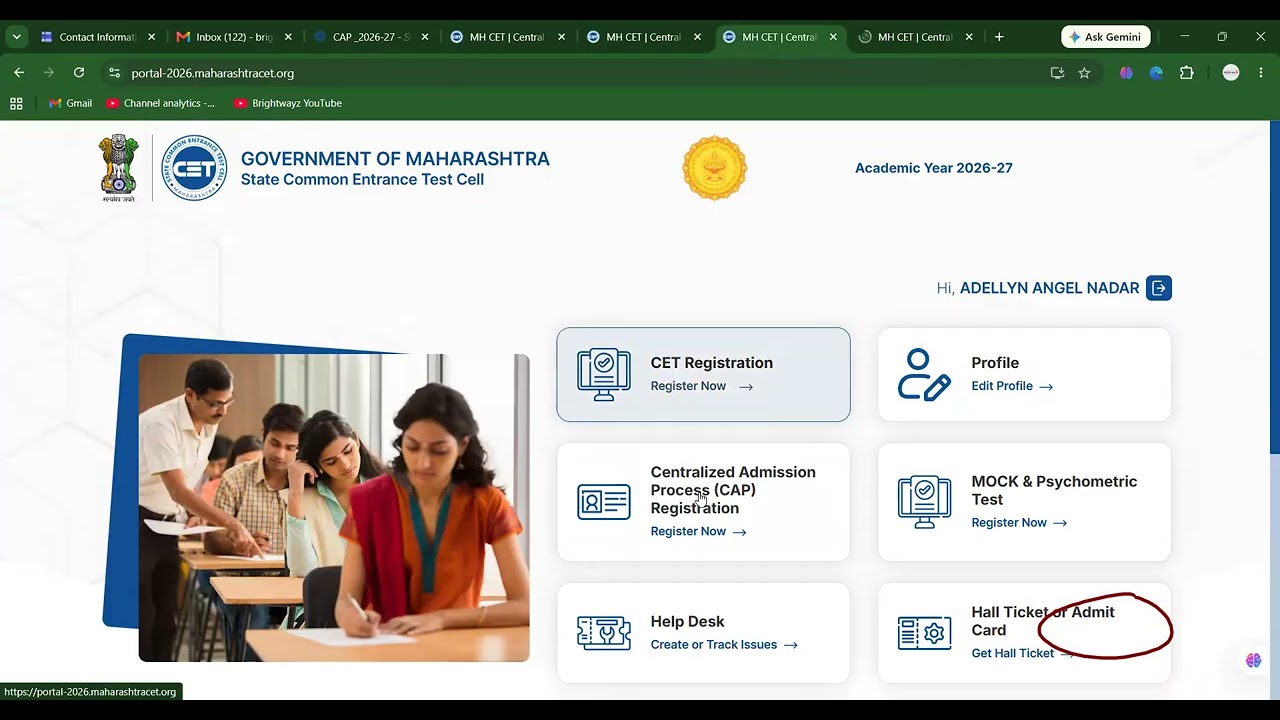Open the Brightwayz YouTube bookmark
The height and width of the screenshot is (720, 1280).
click(x=288, y=103)
